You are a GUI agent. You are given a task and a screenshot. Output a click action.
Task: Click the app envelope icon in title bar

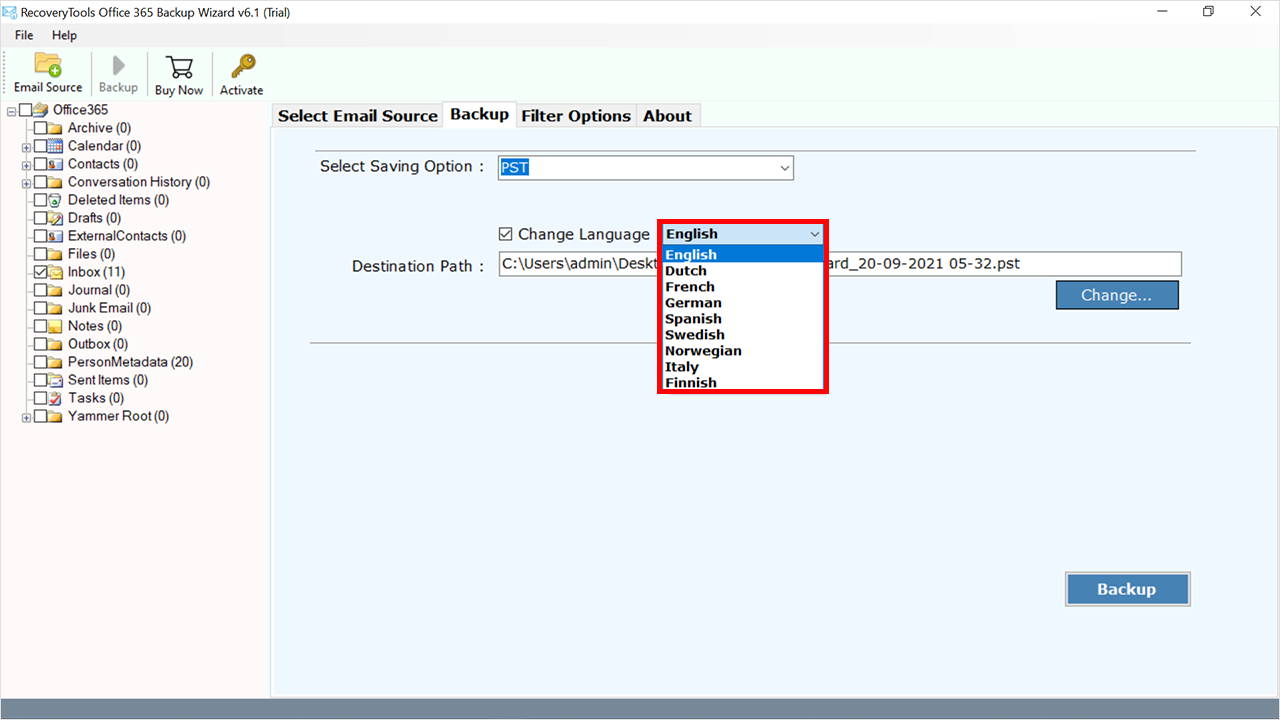coord(10,12)
